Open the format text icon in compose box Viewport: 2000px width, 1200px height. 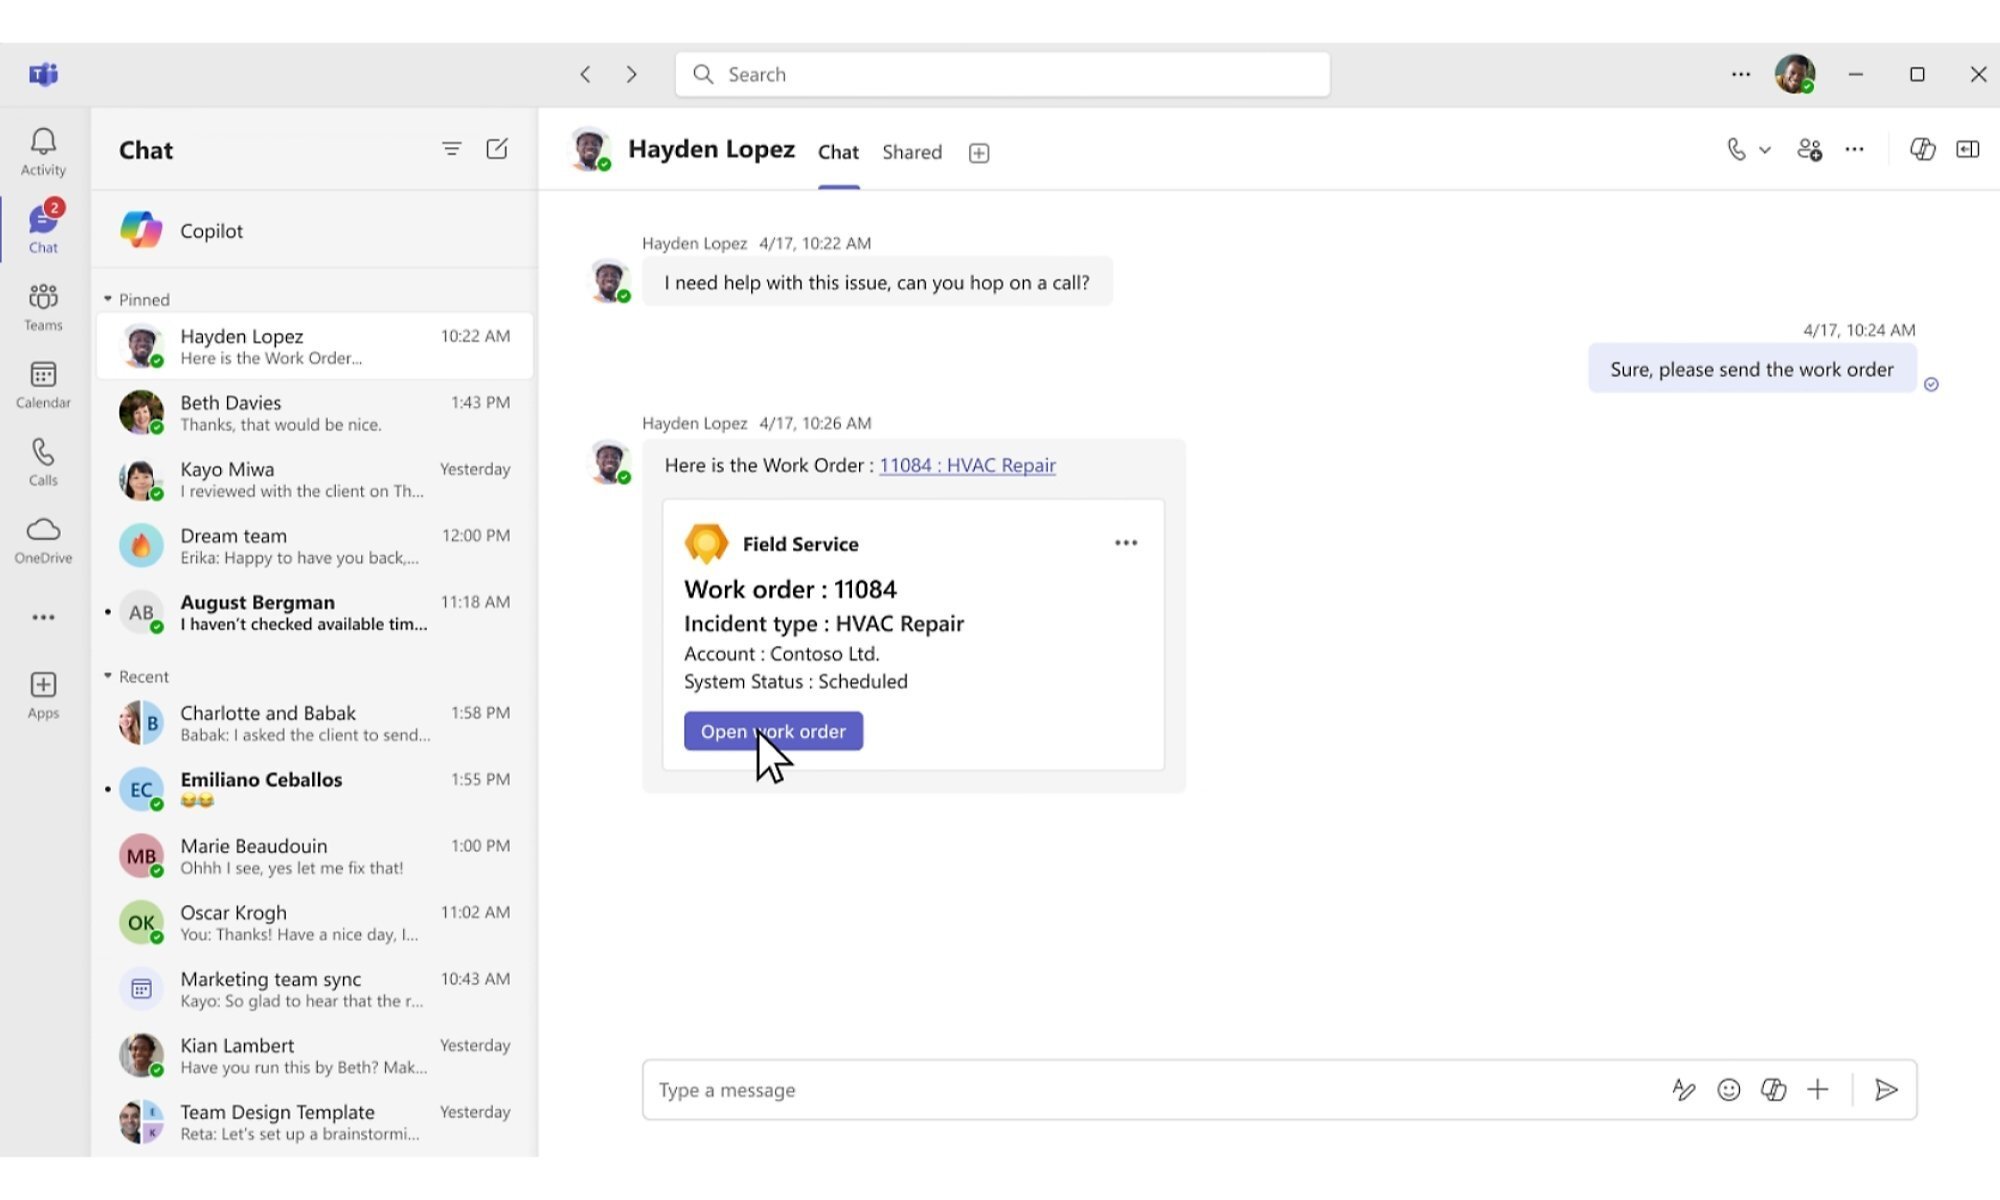click(x=1684, y=1090)
